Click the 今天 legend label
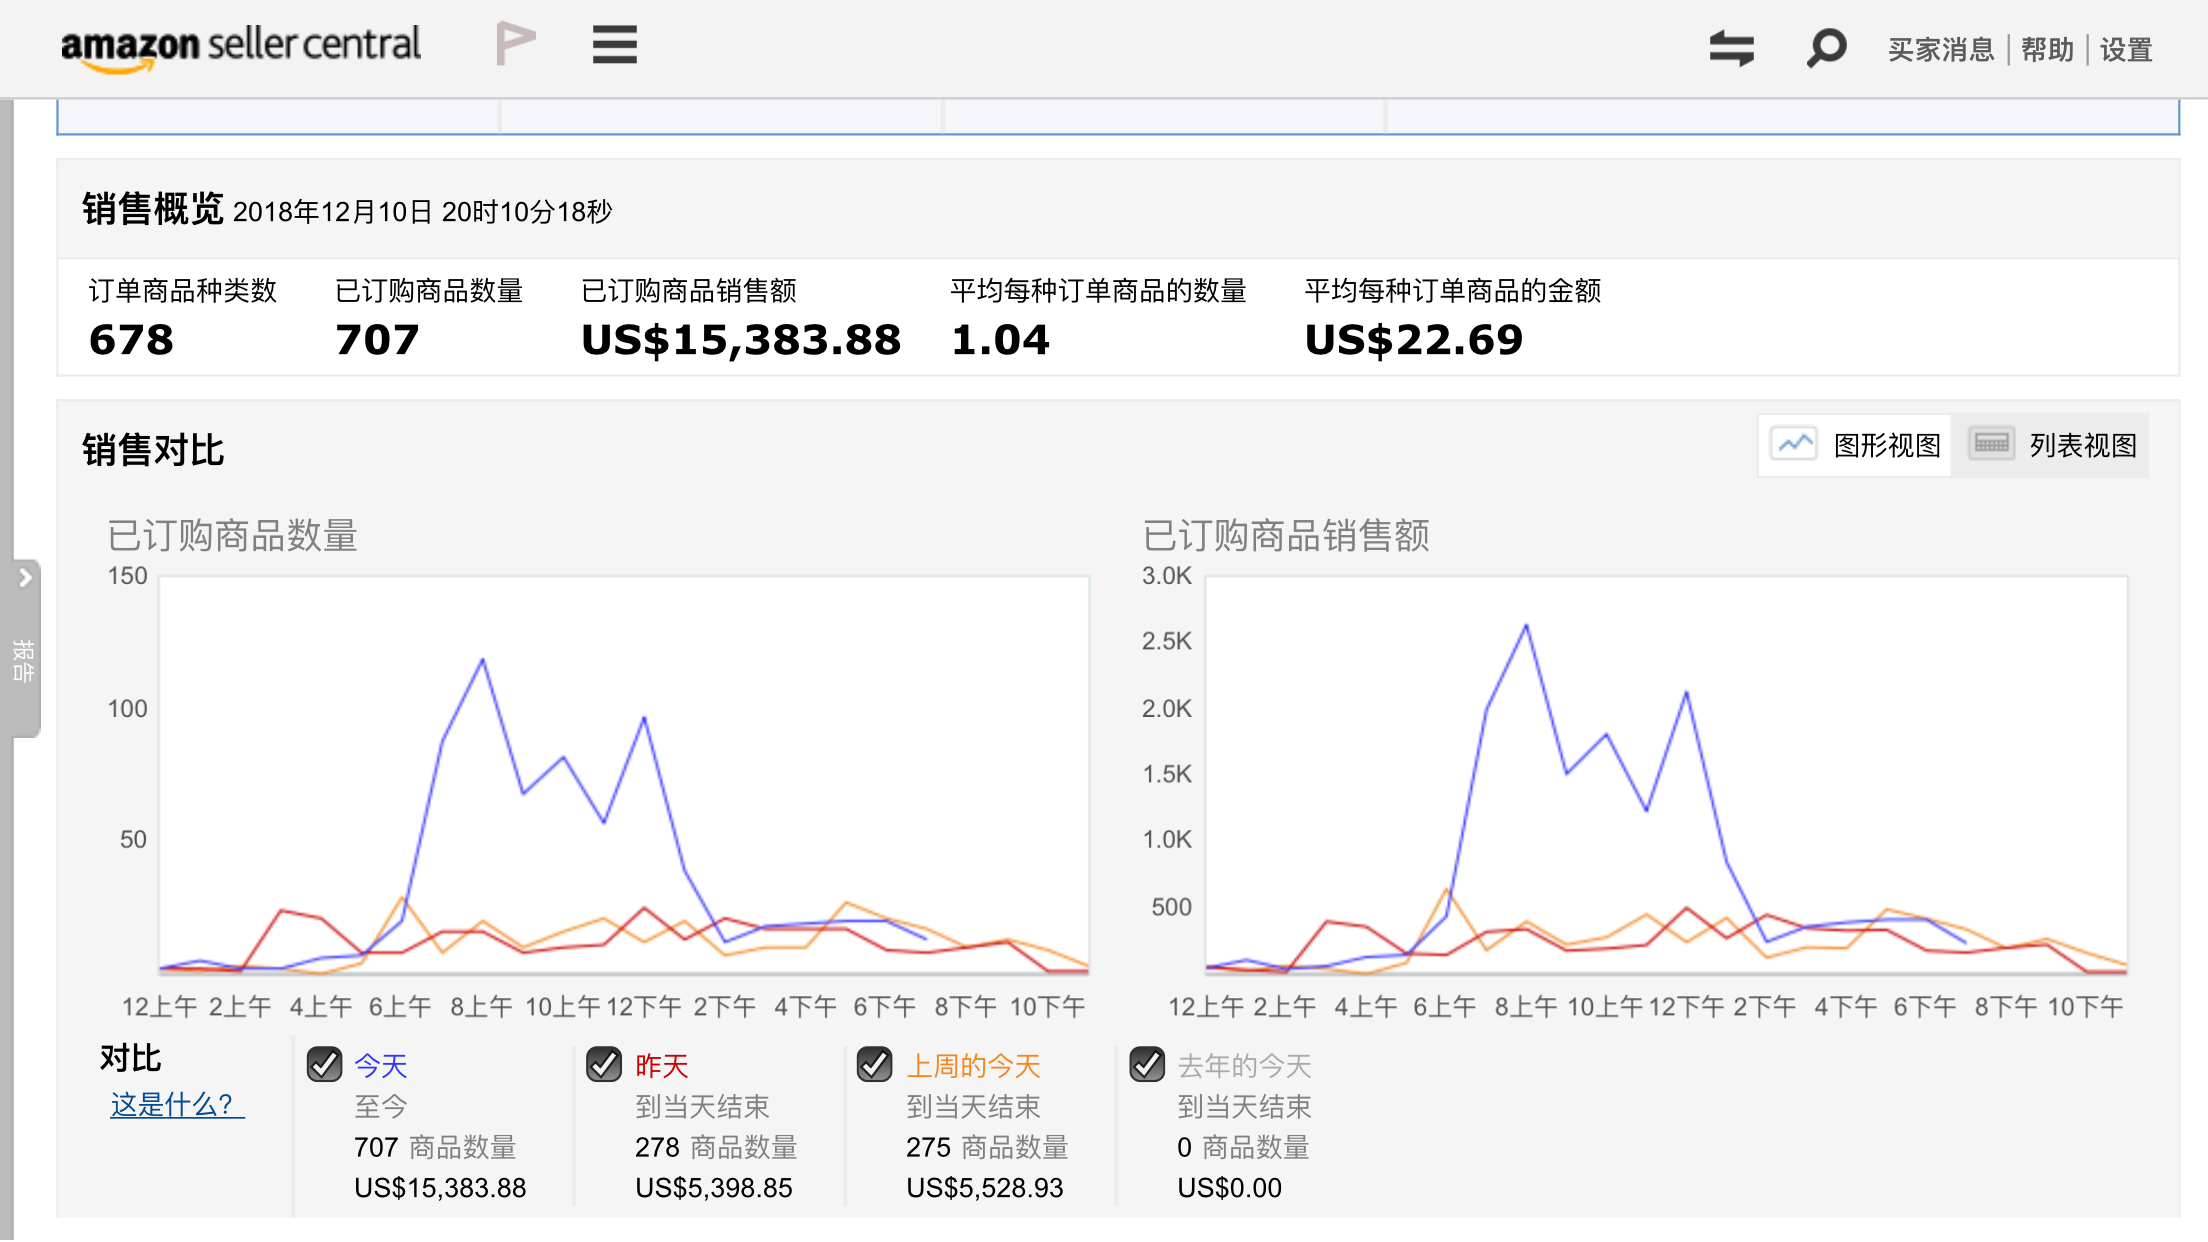The image size is (2208, 1242). [x=381, y=1066]
